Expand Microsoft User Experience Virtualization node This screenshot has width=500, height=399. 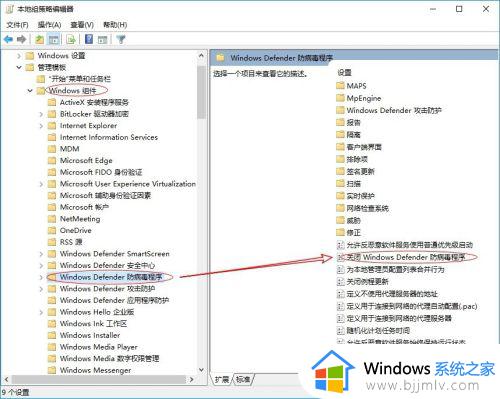[41, 184]
